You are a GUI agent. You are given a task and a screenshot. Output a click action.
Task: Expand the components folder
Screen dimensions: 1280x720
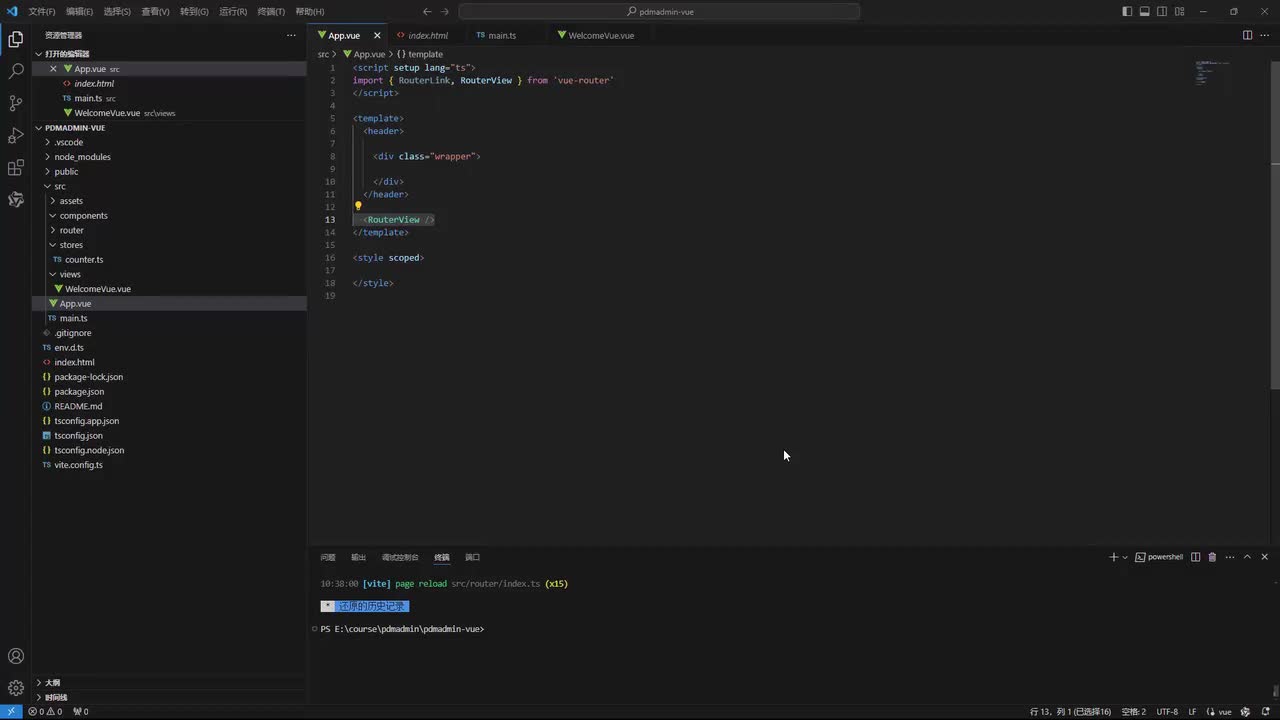pos(83,216)
